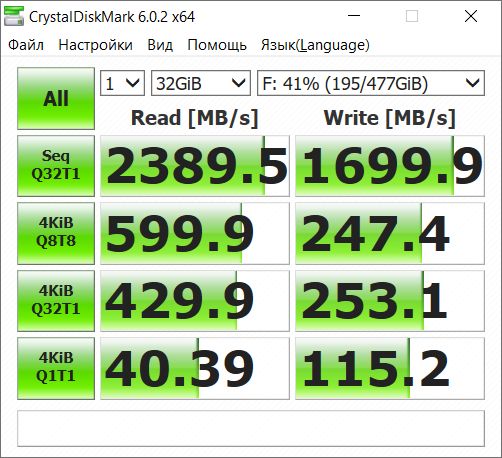Screen dimensions: 502x458
Task: Open the test count dropdown showing 1
Action: click(x=122, y=83)
